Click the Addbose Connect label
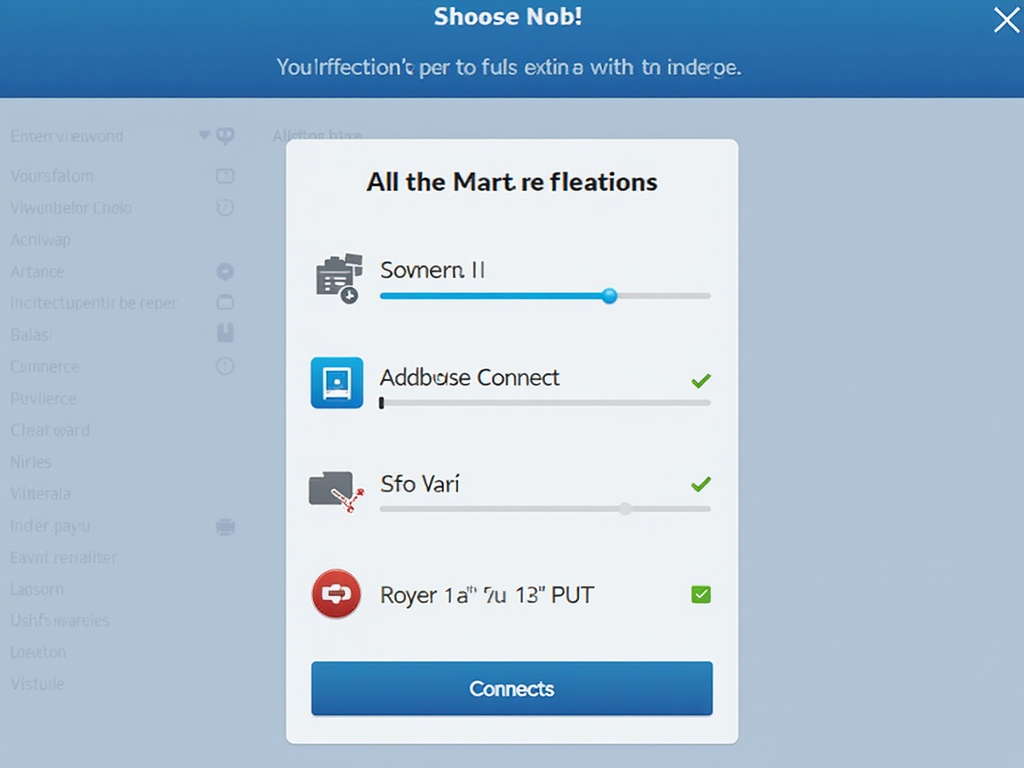1024x768 pixels. pyautogui.click(x=470, y=377)
